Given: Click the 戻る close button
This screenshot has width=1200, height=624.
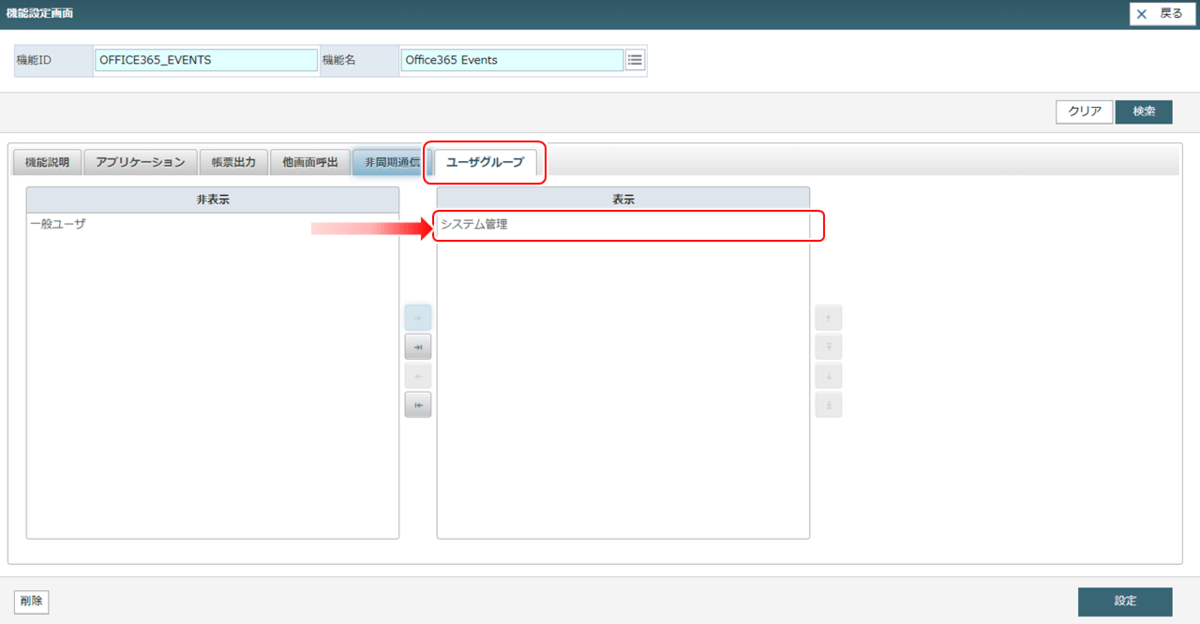Looking at the screenshot, I should click(x=1161, y=14).
